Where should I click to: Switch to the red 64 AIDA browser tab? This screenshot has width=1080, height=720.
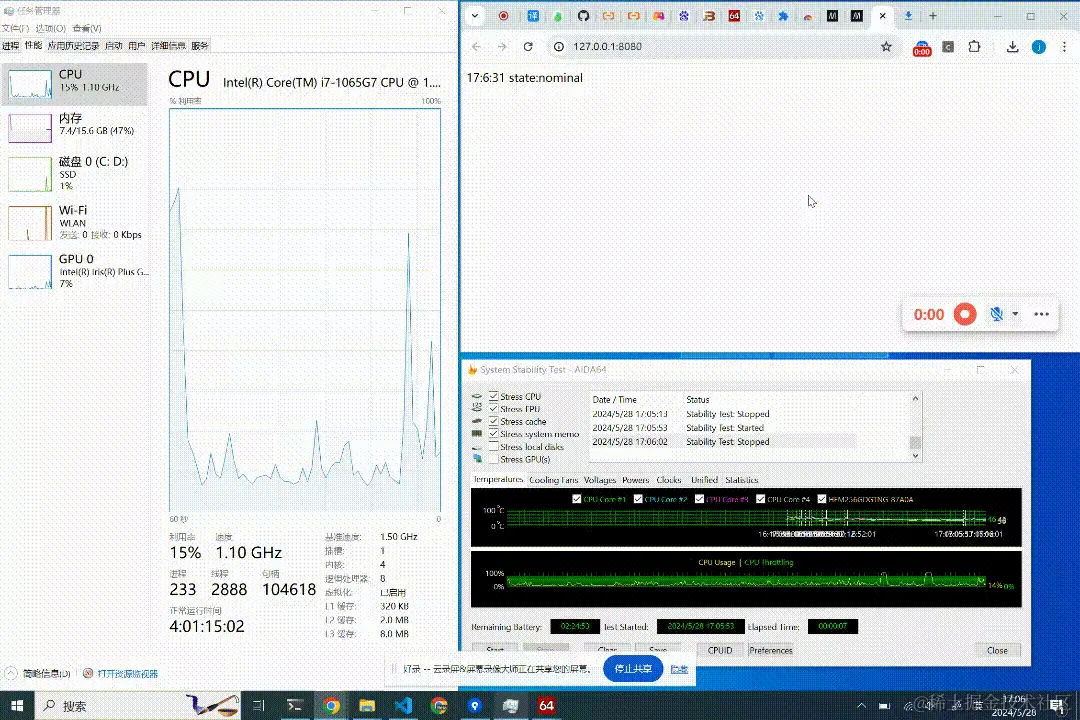pos(734,16)
